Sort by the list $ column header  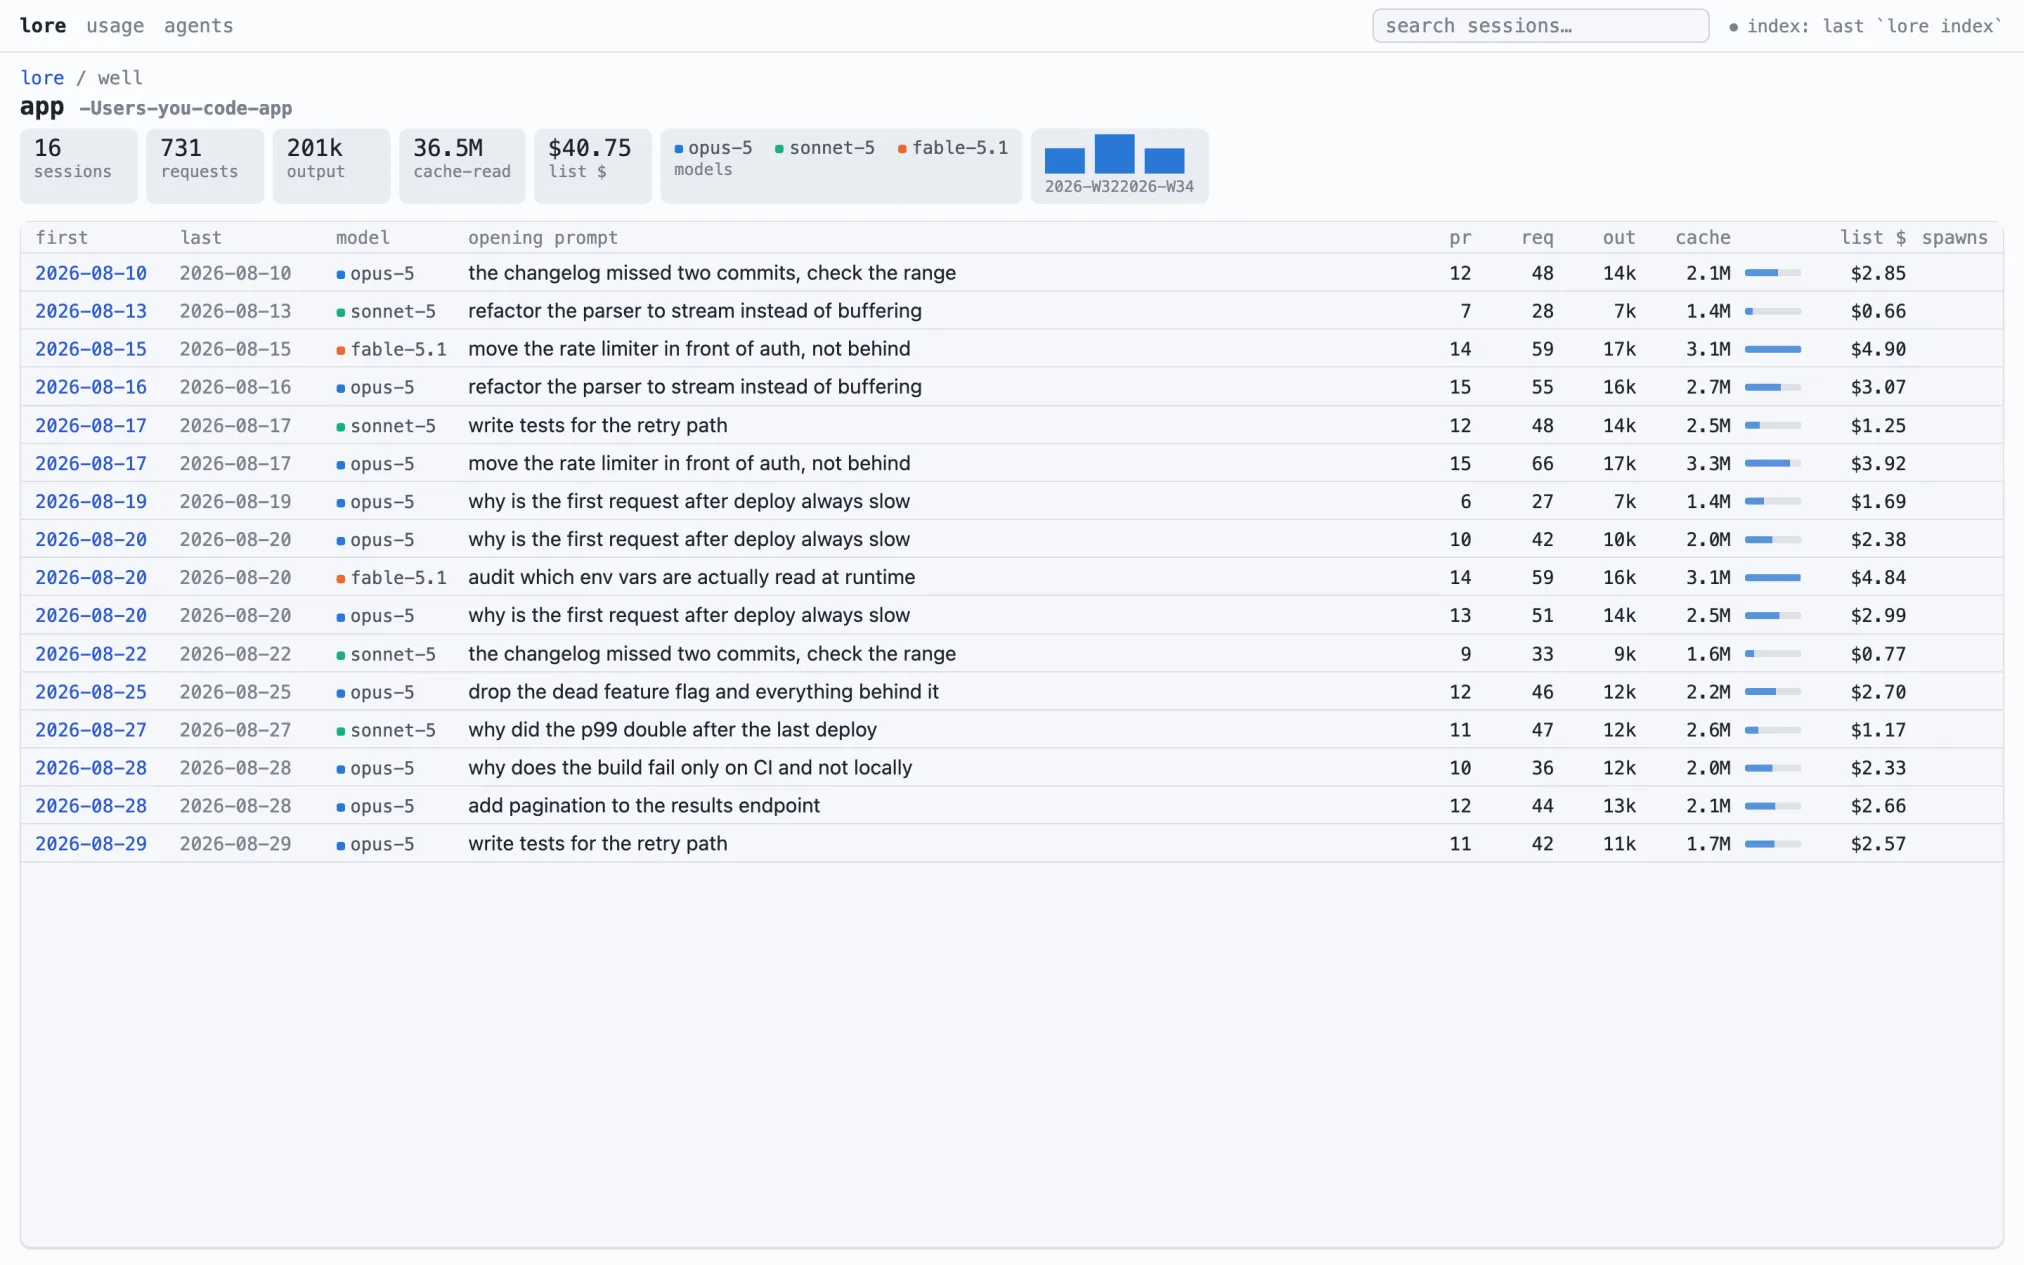coord(1873,238)
